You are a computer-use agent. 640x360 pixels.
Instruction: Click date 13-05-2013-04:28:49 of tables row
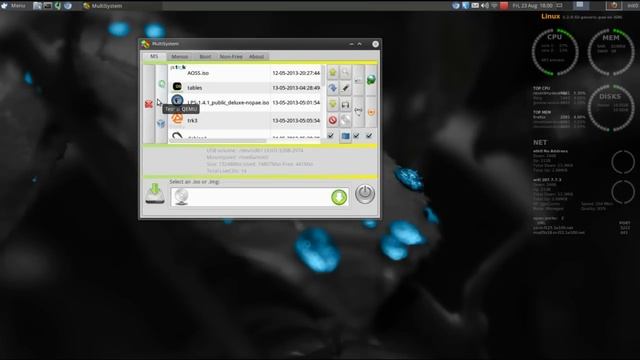point(296,88)
